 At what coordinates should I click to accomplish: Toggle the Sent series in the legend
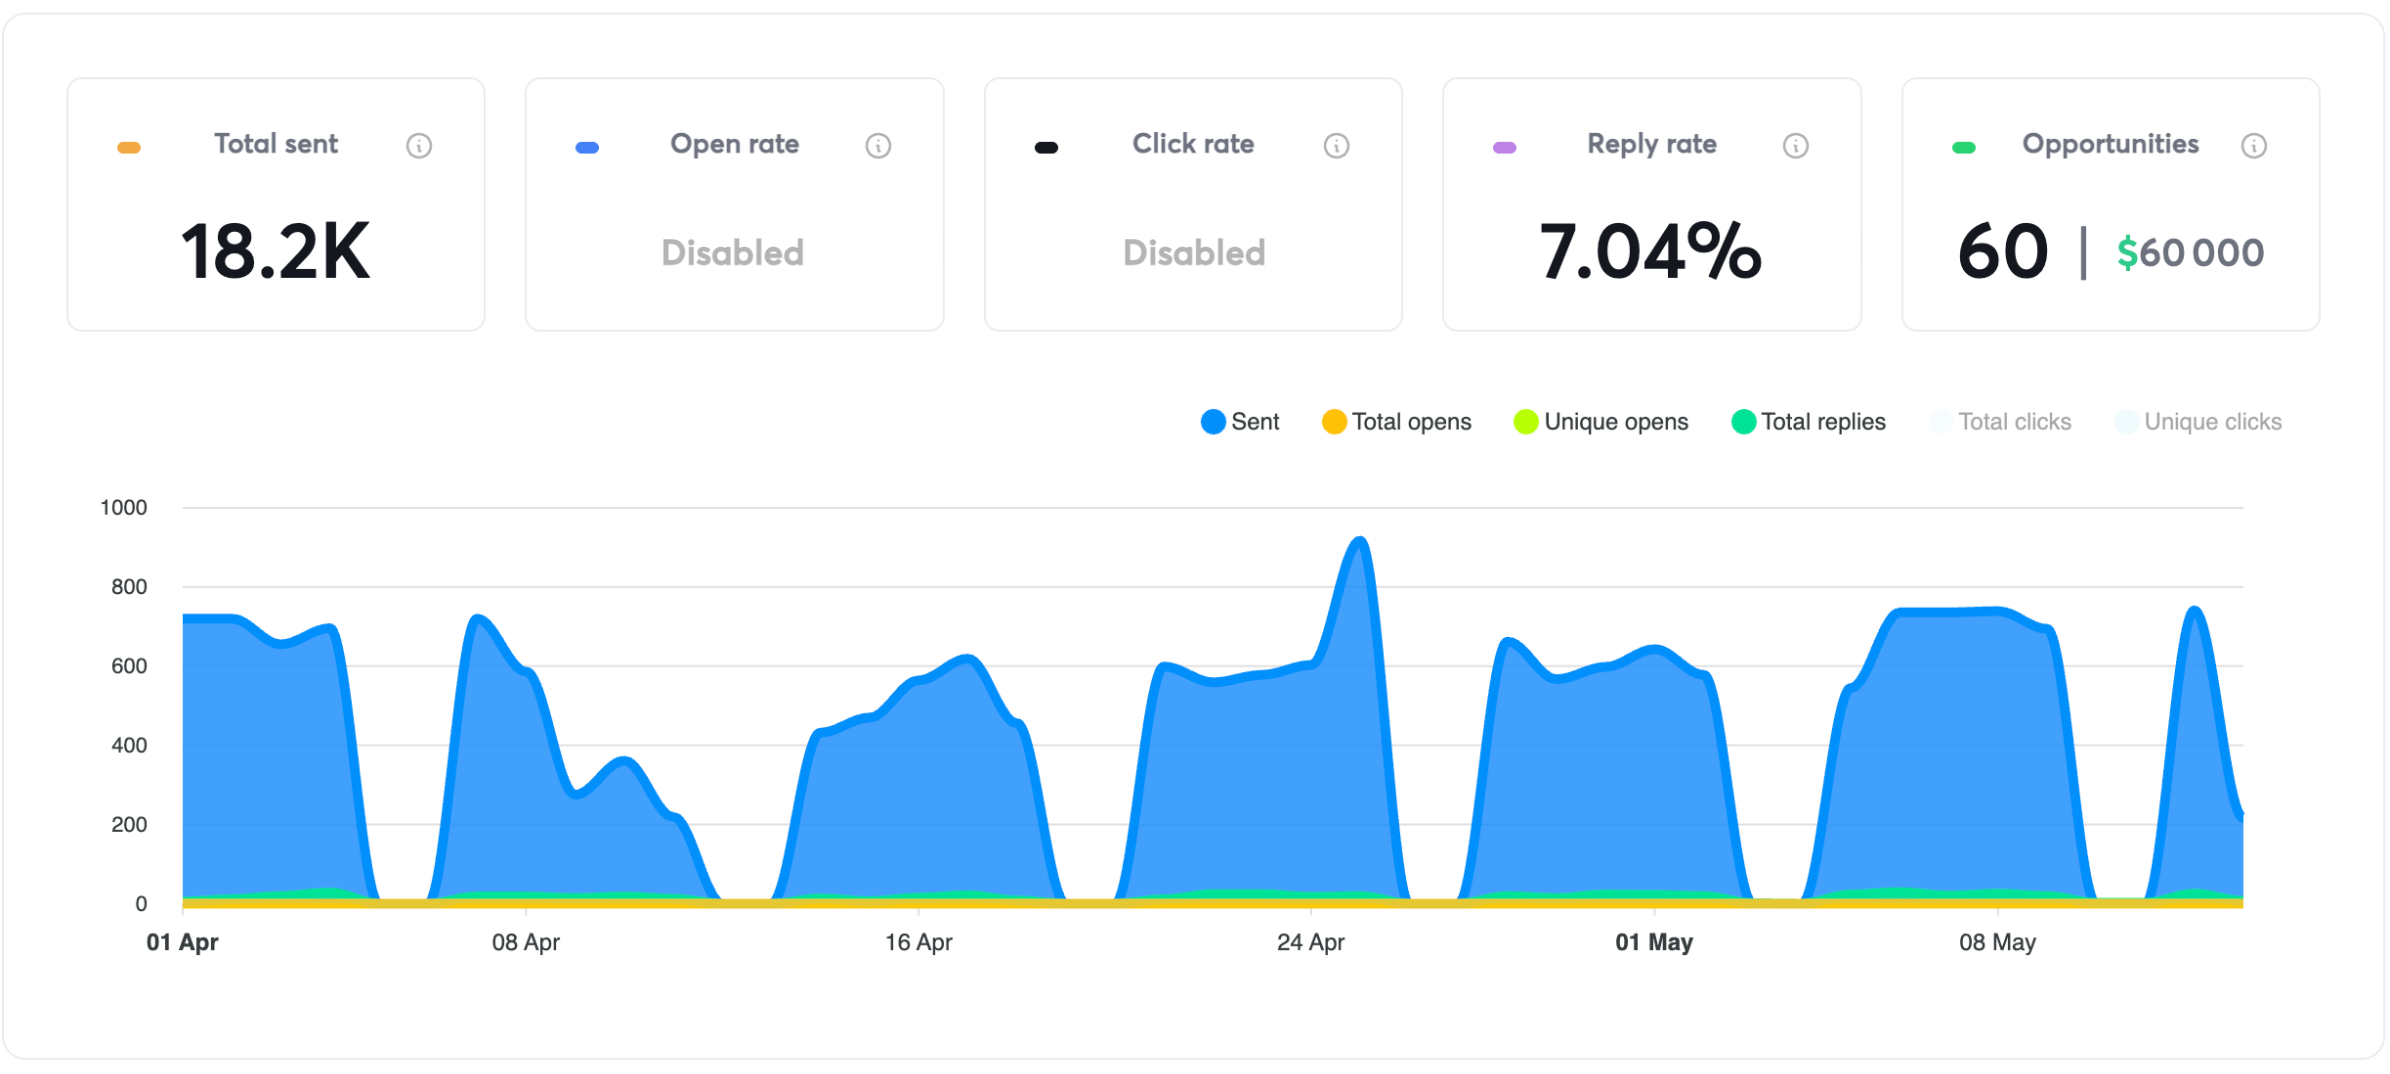coord(1239,421)
